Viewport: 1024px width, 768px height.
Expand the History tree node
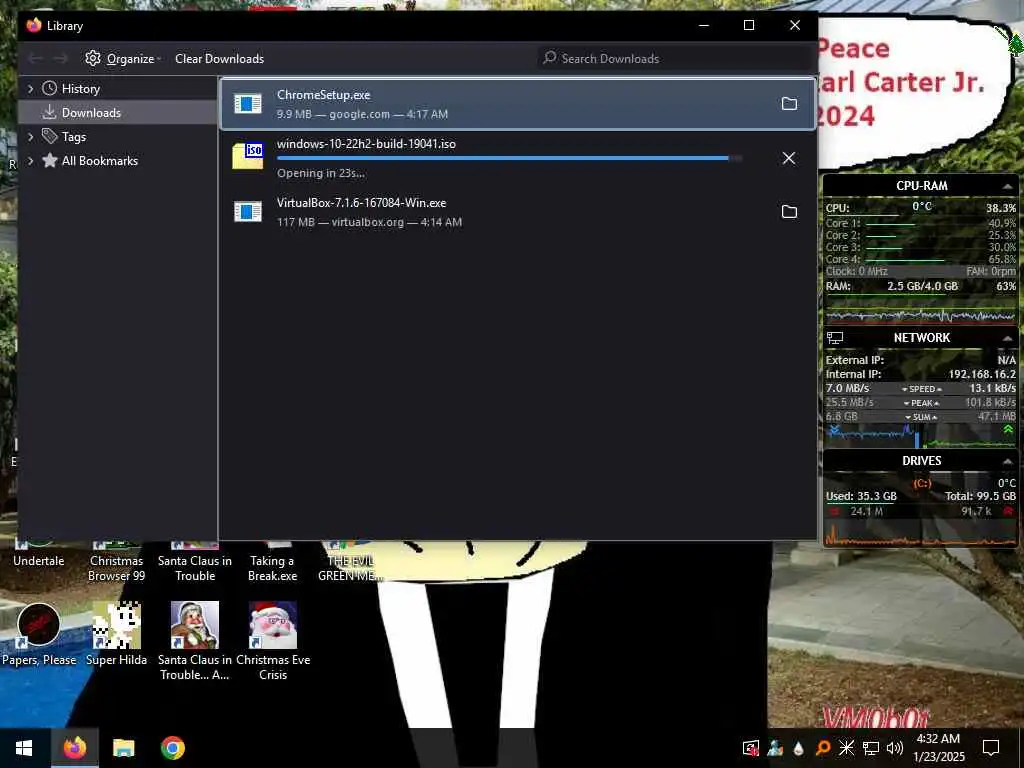pyautogui.click(x=30, y=89)
